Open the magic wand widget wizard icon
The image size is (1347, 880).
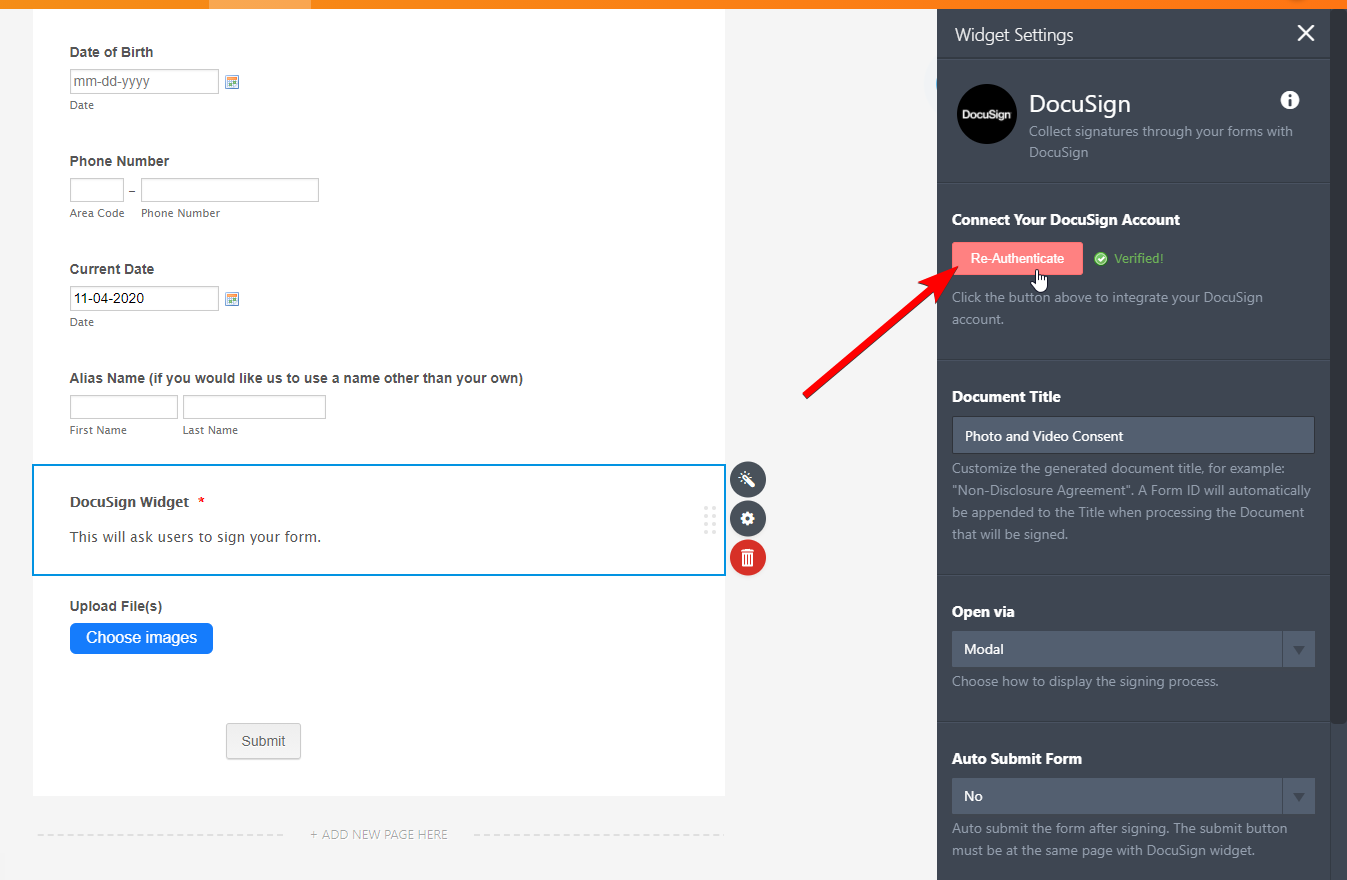point(747,480)
